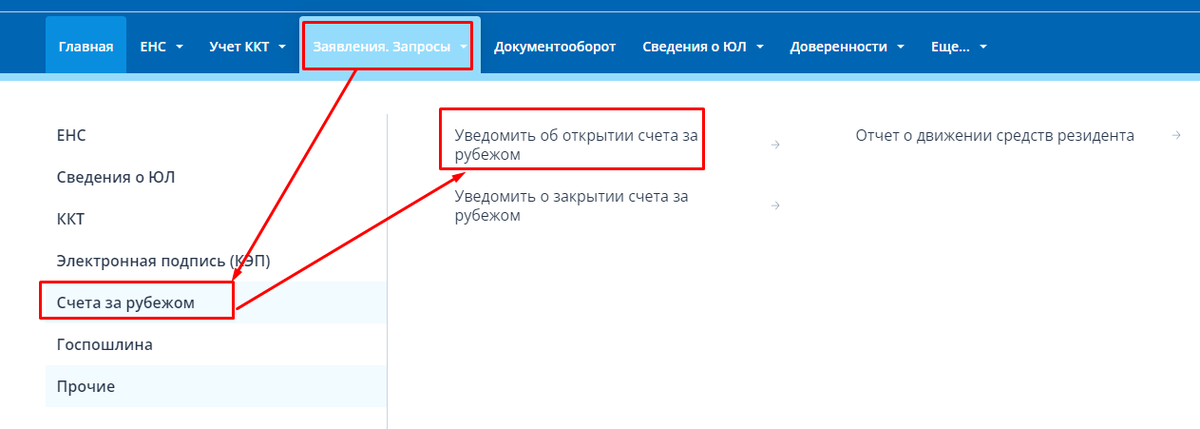Open Отчет о движении средств резидента

(x=995, y=136)
